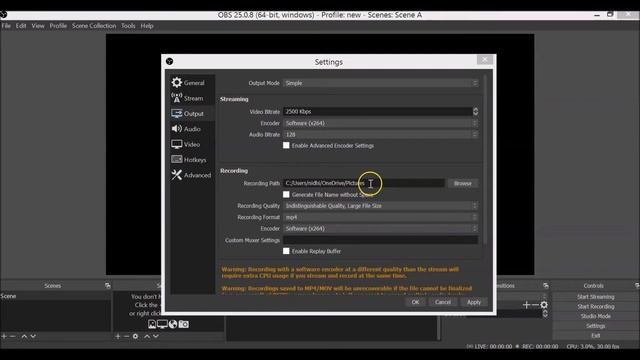Click the Recording Path text field
Screen dimensions: 640x360
(364, 183)
